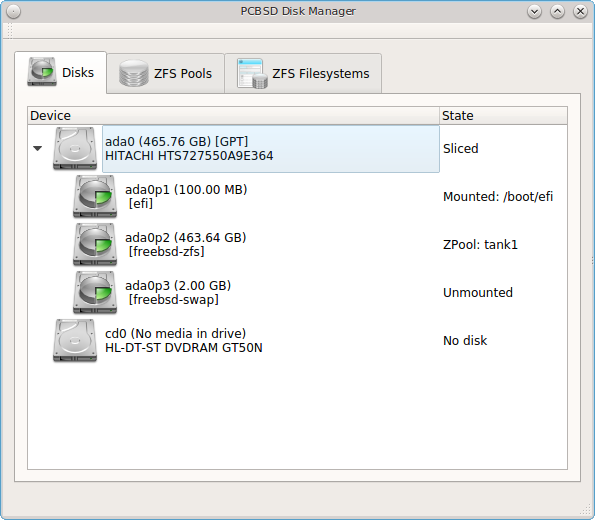
Task: Maximize the PCBSD Disk Manager window
Action: pos(557,11)
